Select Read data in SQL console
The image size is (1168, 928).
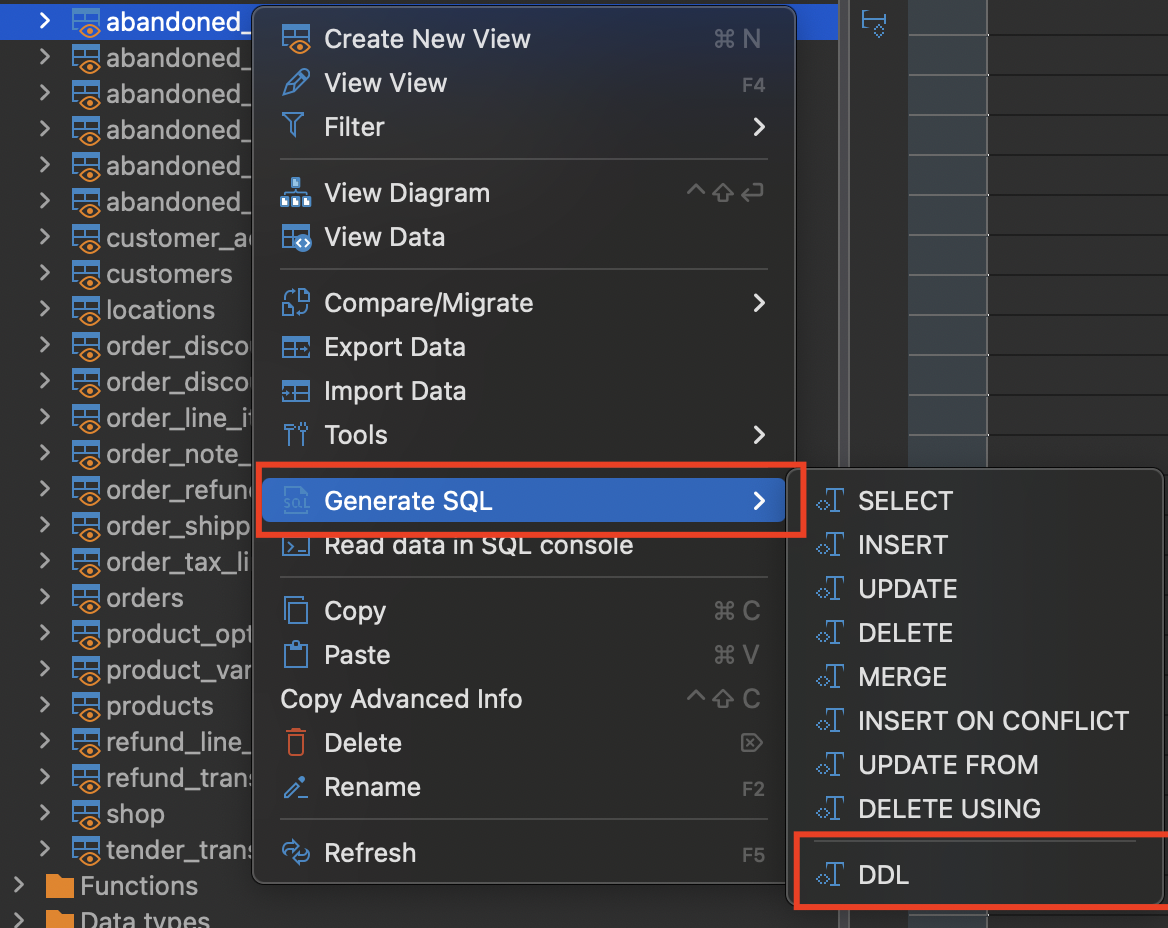click(x=478, y=545)
